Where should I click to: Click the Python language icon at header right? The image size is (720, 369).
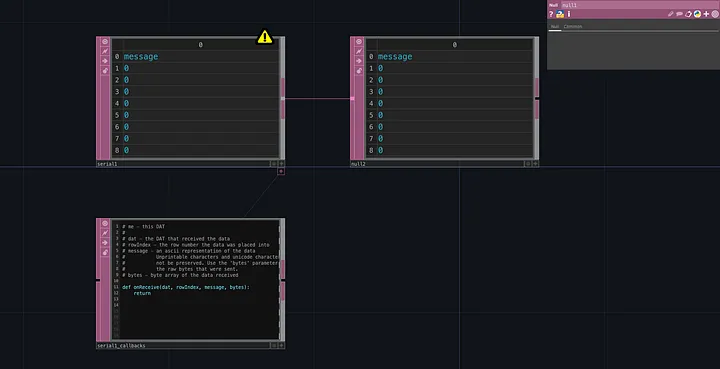(x=697, y=14)
